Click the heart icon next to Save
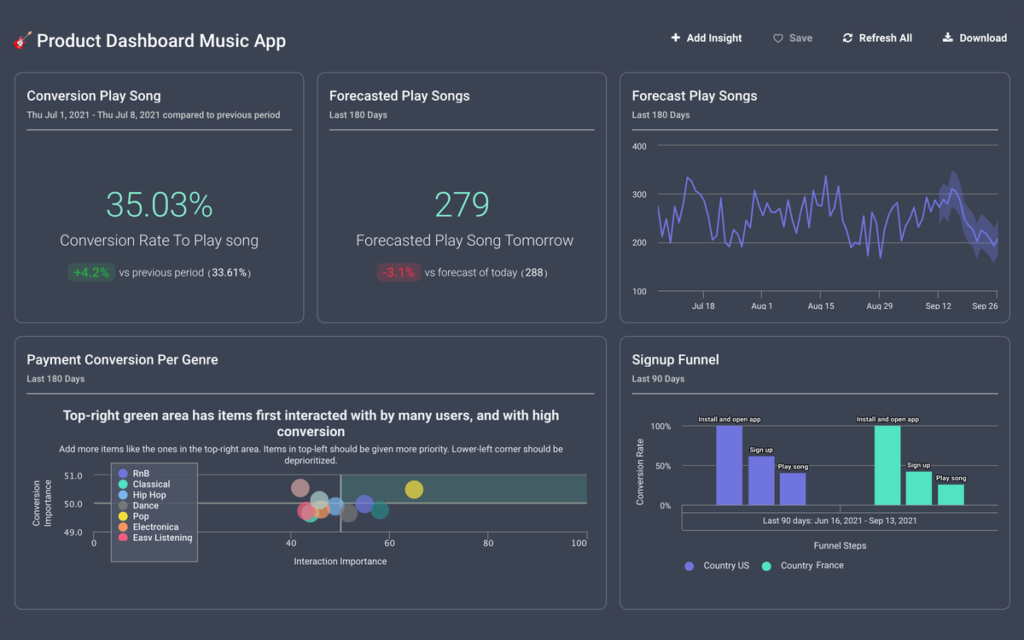 pyautogui.click(x=778, y=39)
